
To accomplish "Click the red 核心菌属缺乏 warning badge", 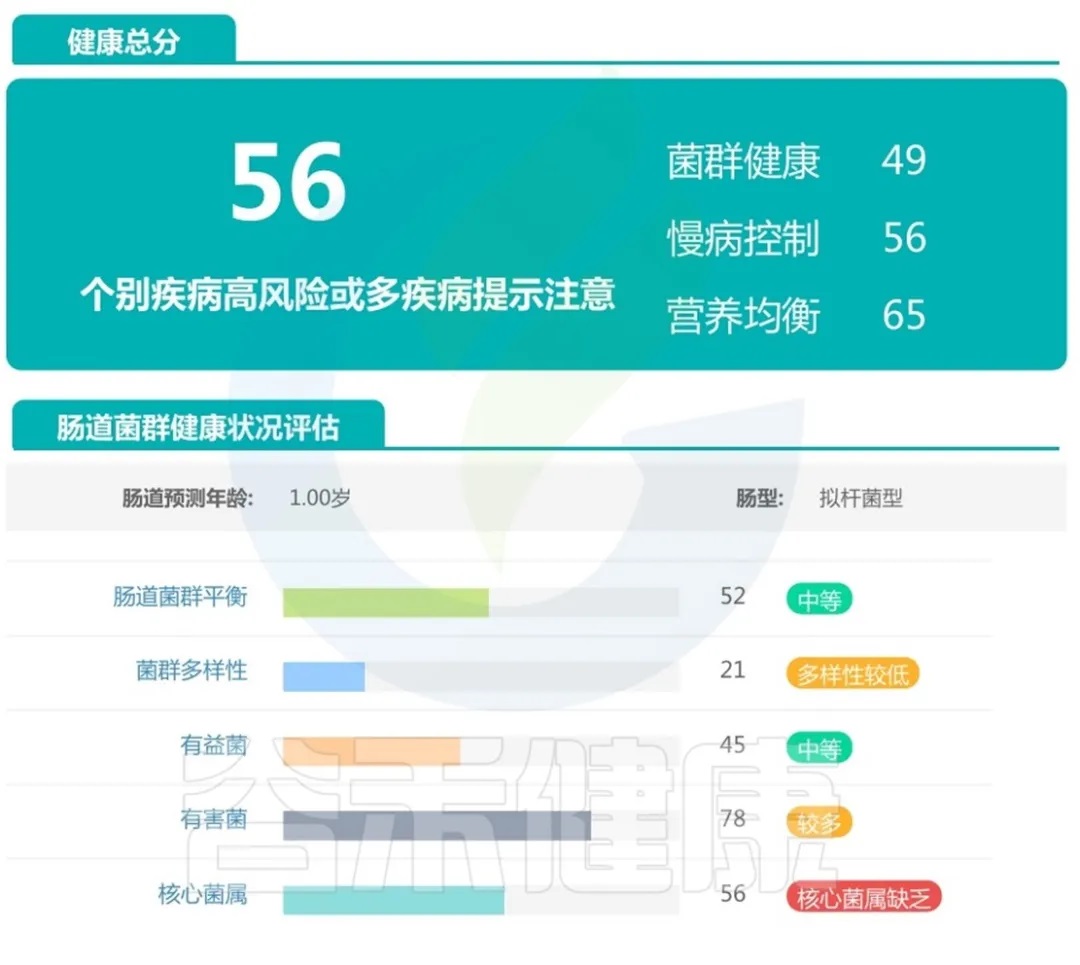I will (x=864, y=897).
